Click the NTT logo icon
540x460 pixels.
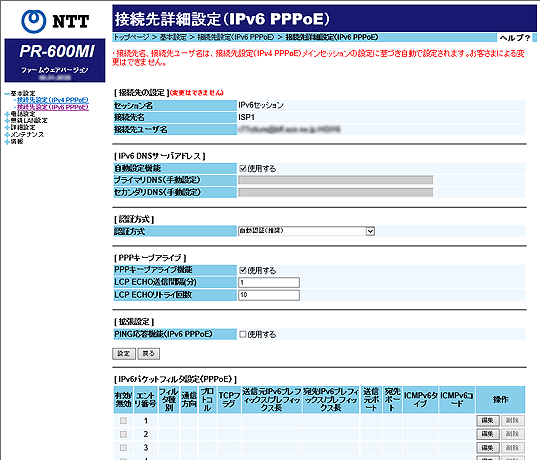(33, 21)
